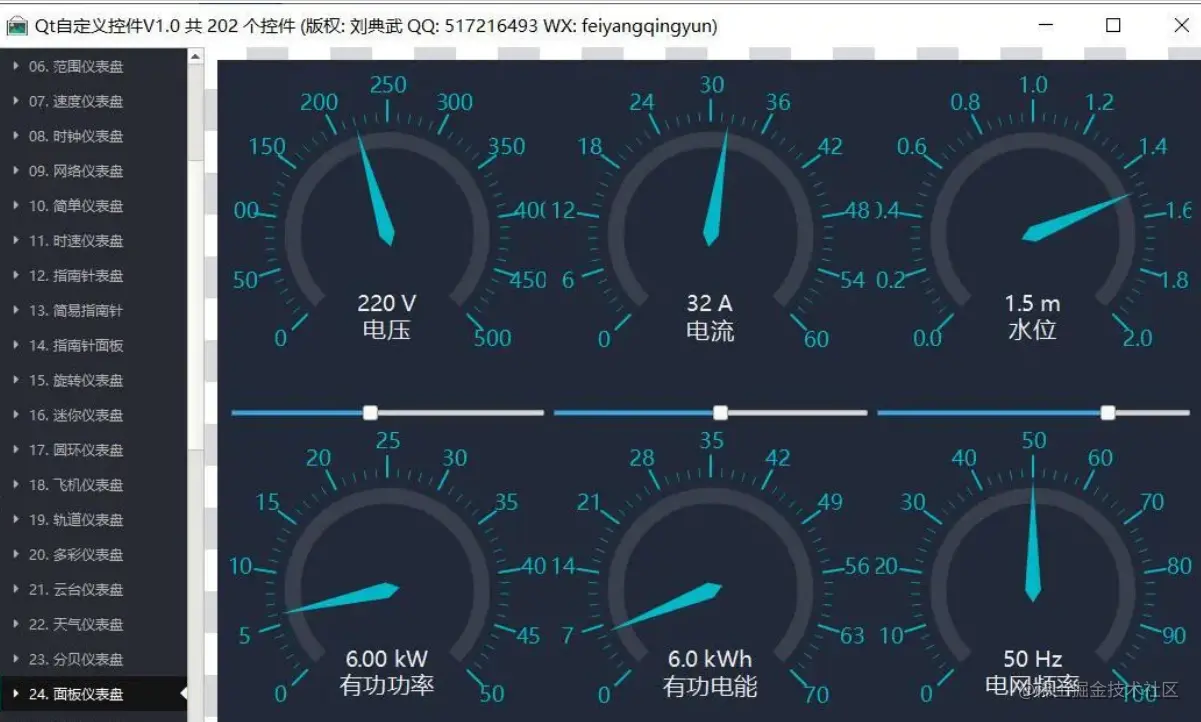Click the 50 Hz reading text

(x=1033, y=659)
